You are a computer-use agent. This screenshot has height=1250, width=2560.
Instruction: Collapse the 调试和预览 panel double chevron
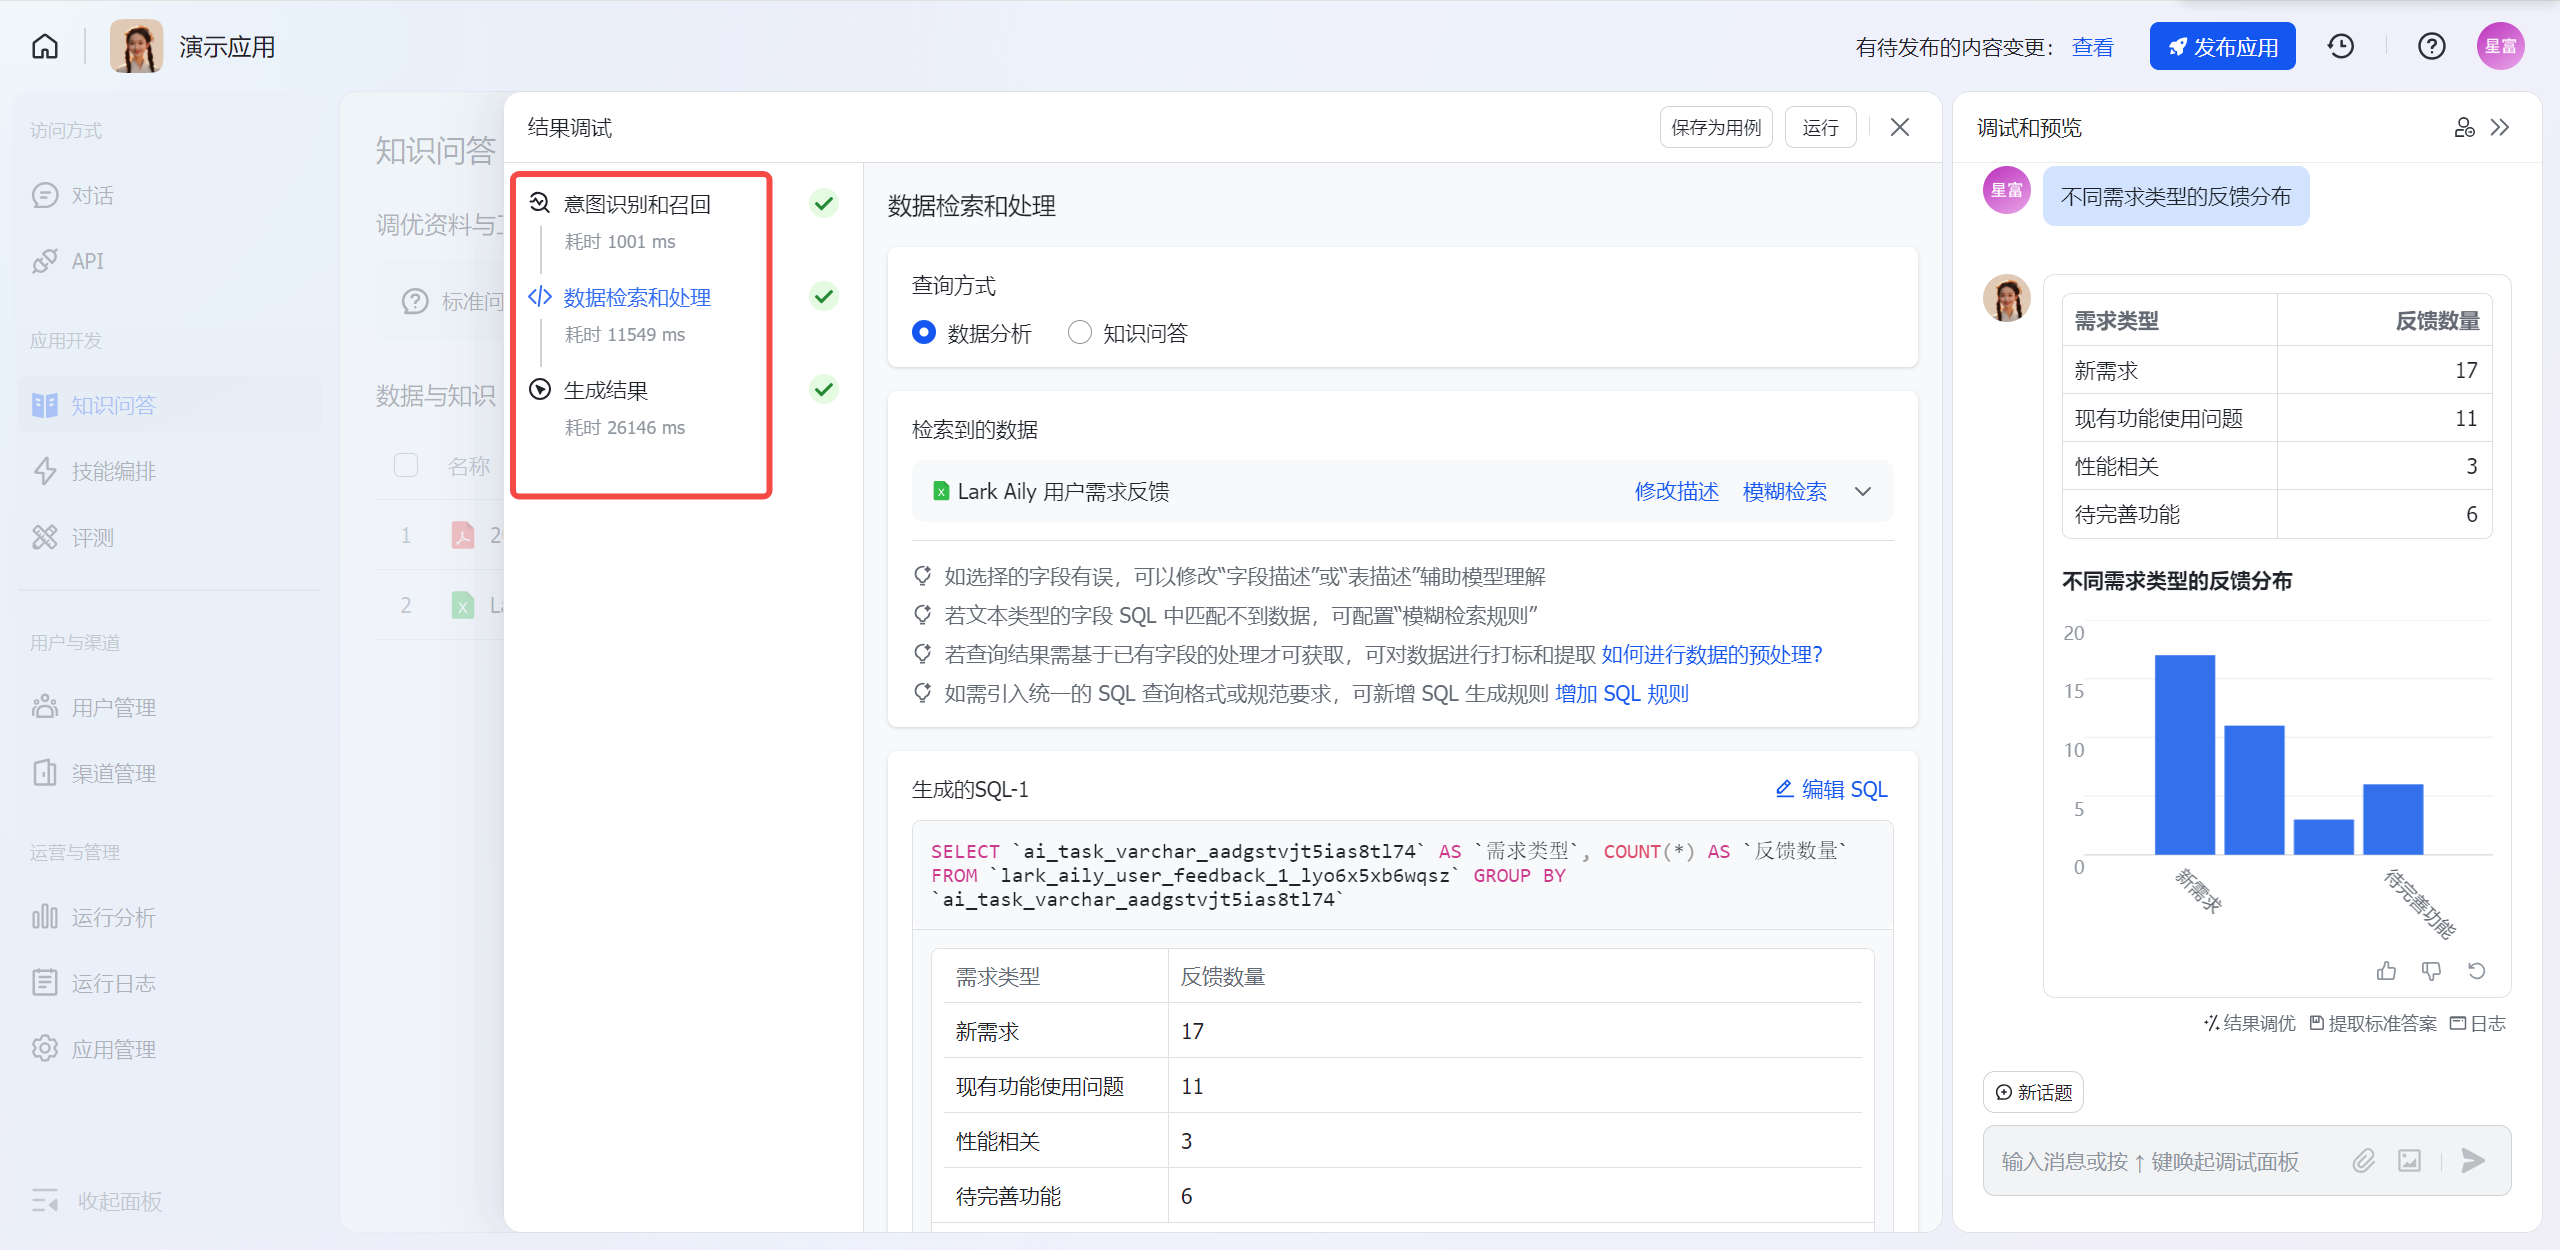pyautogui.click(x=2499, y=127)
